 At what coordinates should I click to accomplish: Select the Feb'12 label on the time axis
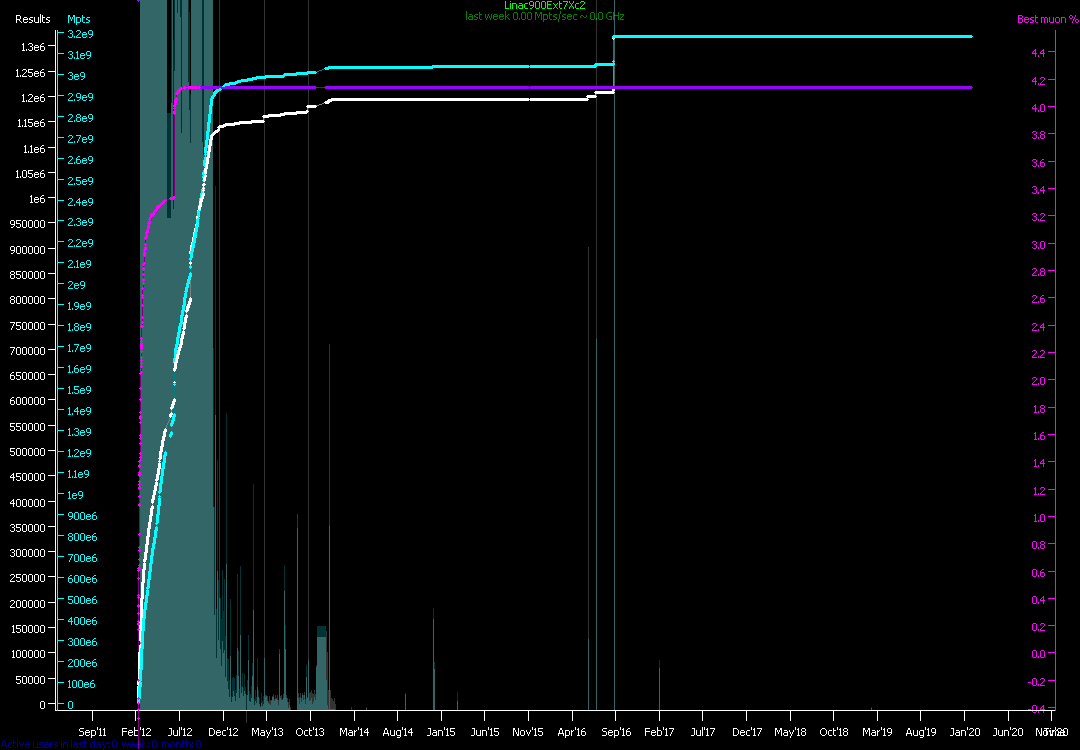coord(137,732)
